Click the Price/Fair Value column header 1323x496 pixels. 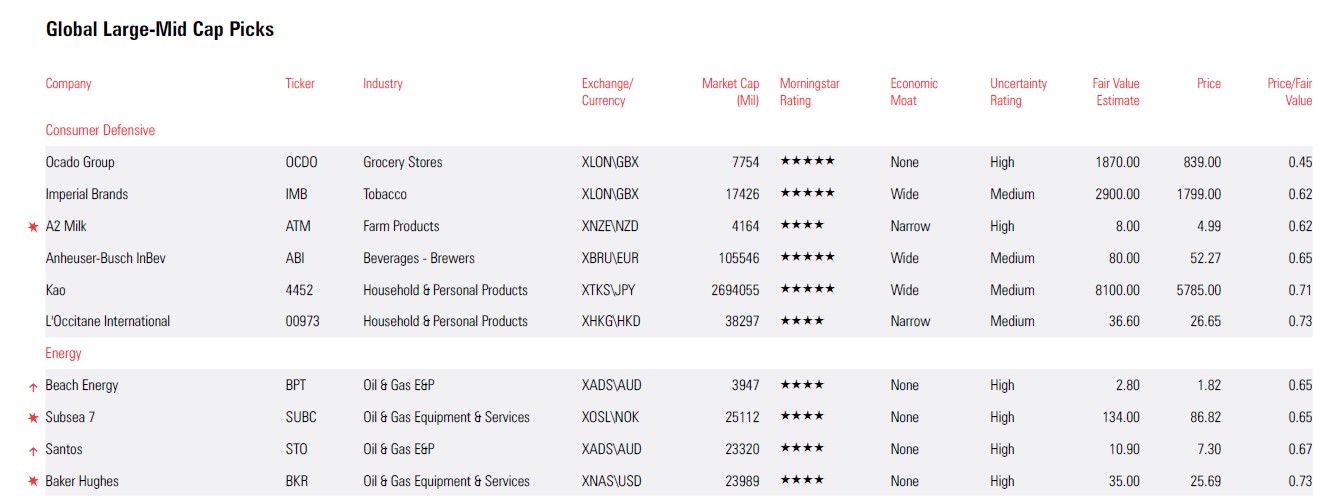1289,92
